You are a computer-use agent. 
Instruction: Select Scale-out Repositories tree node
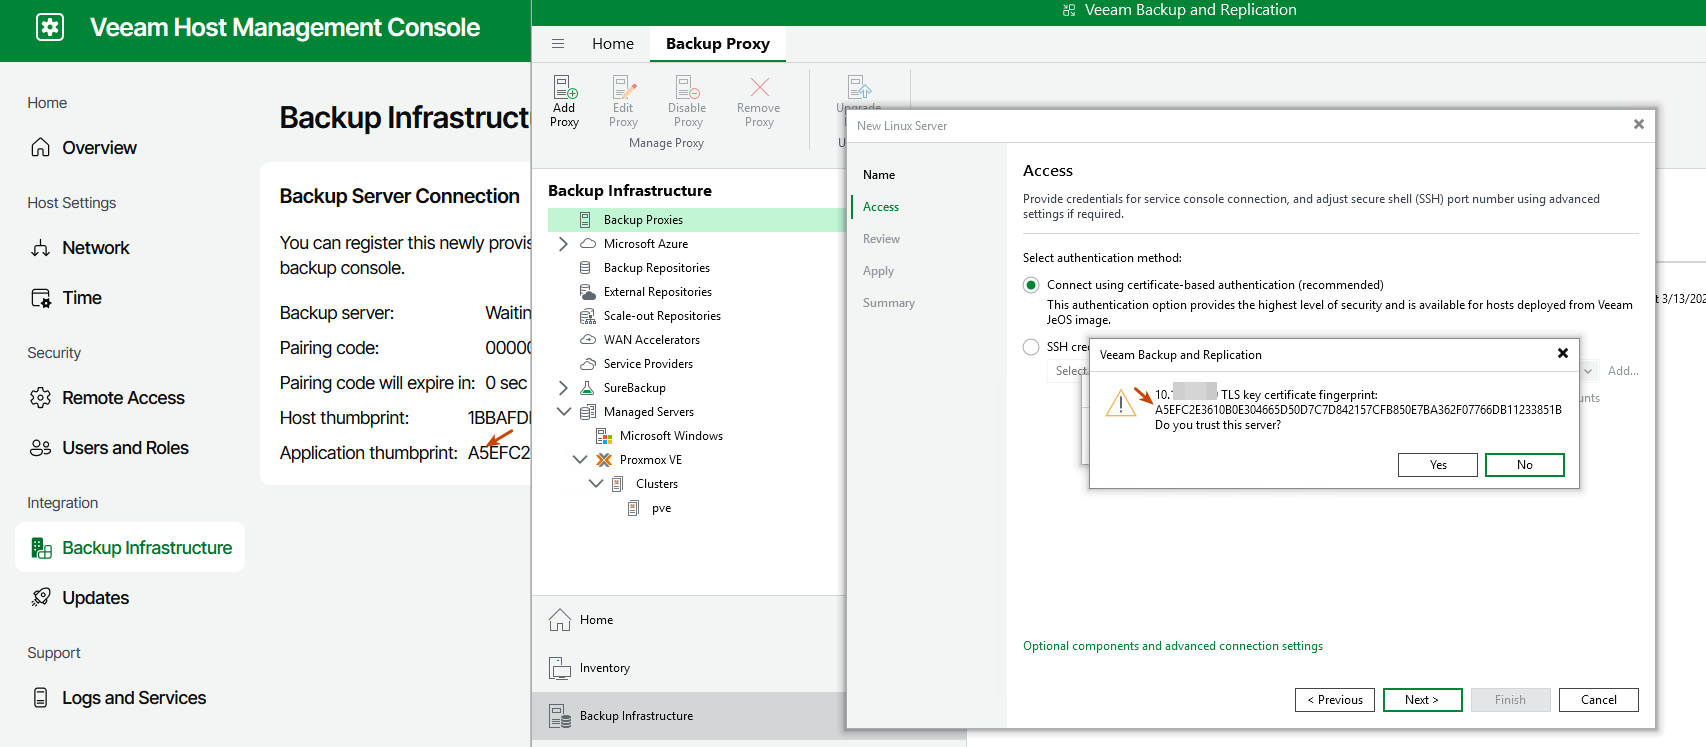click(661, 316)
